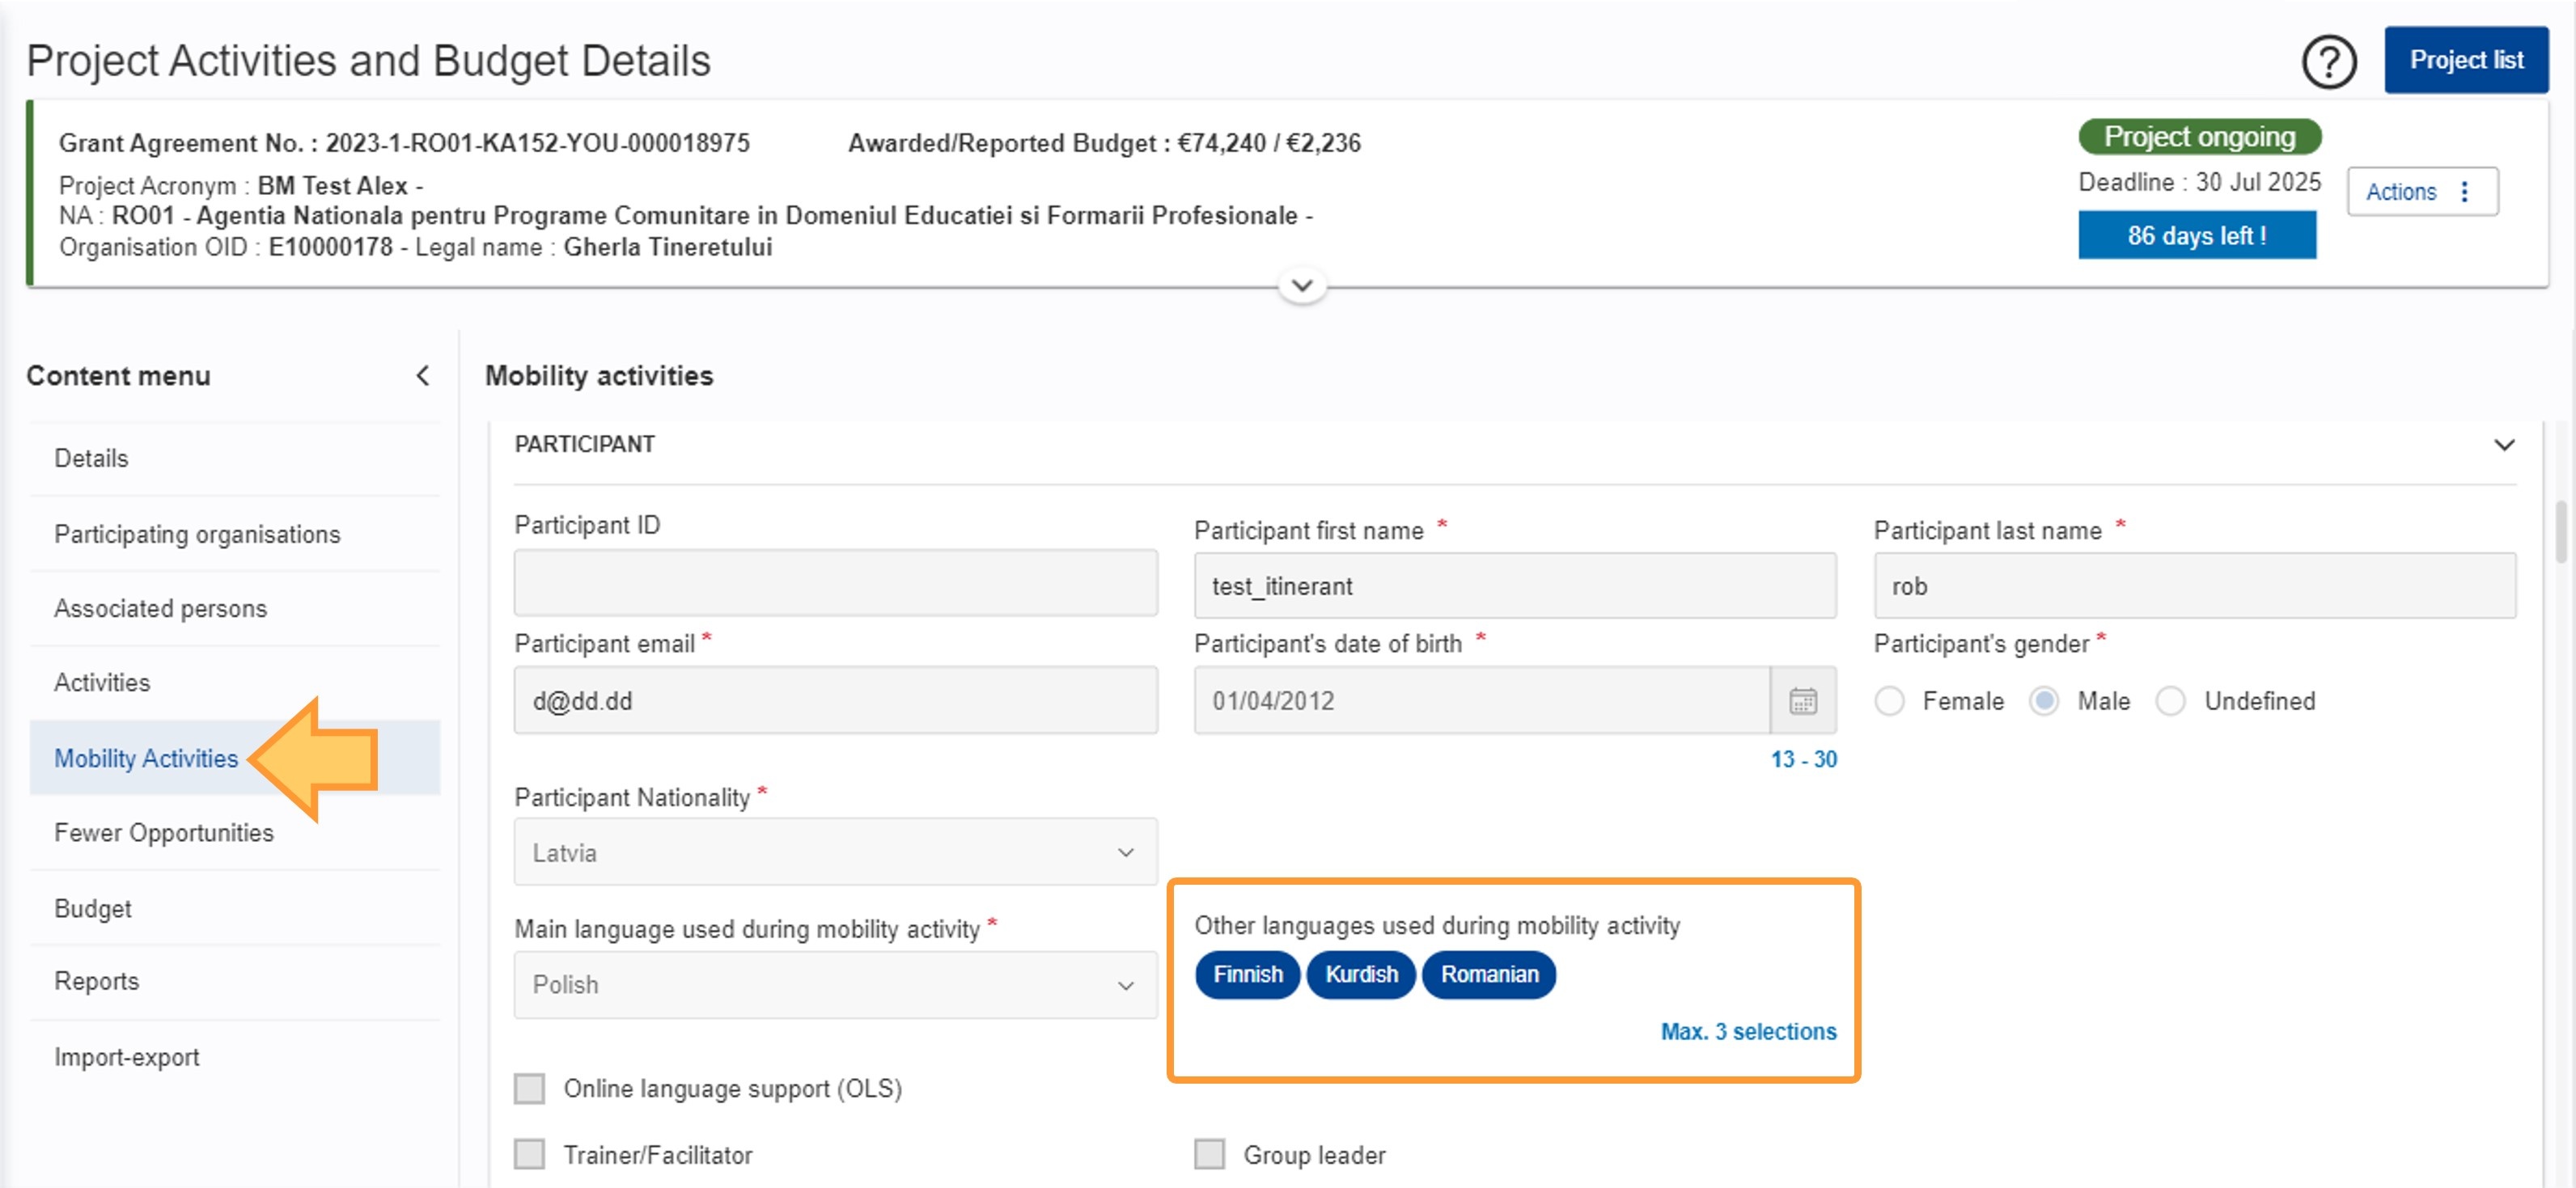Open the Actions button menu

pyautogui.click(x=2422, y=191)
